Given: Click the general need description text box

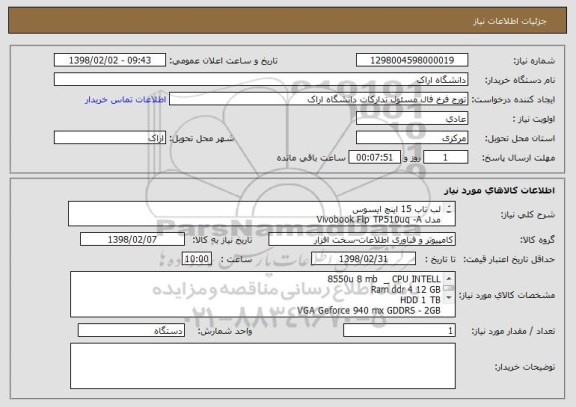Looking at the screenshot, I should (262, 214).
